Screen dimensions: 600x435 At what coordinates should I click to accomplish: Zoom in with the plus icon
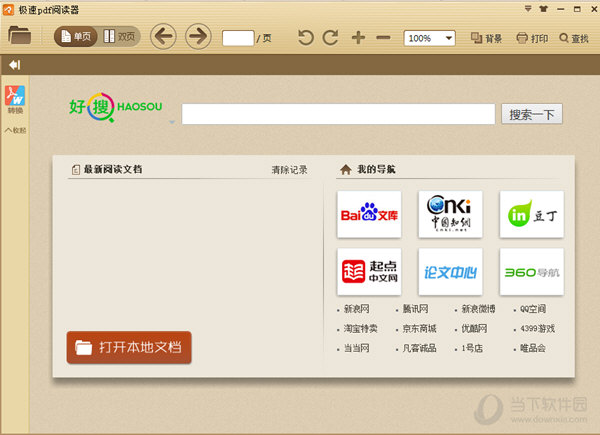[x=359, y=37]
